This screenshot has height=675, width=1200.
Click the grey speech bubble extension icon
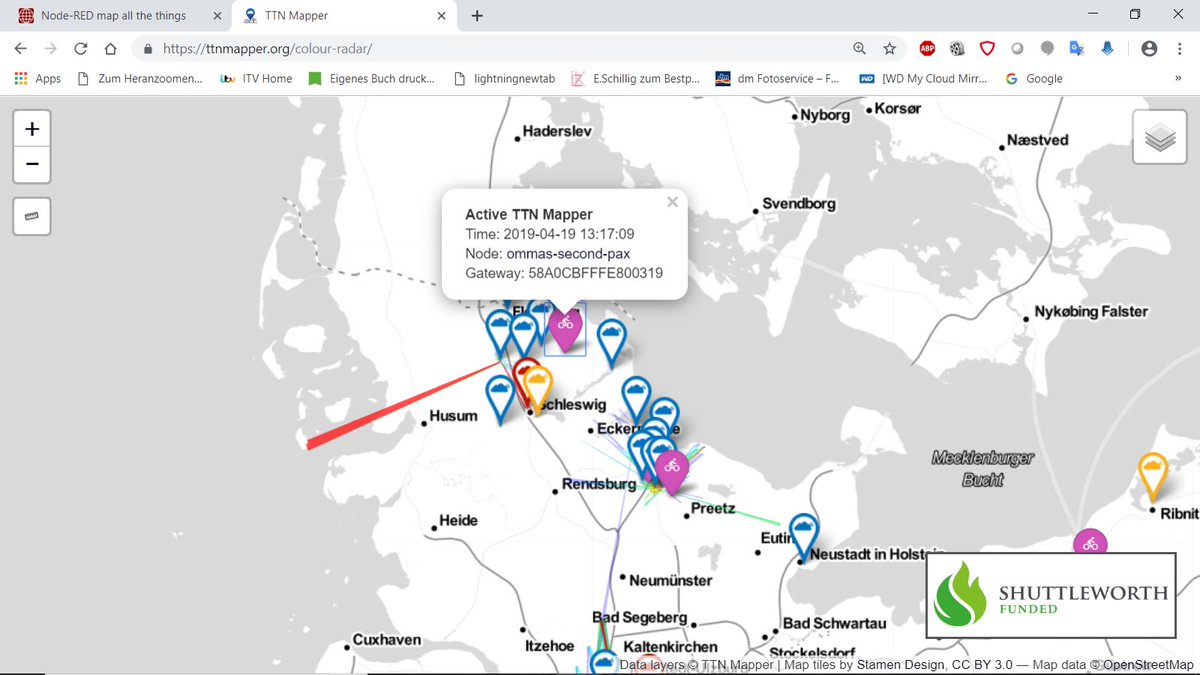coord(1047,48)
